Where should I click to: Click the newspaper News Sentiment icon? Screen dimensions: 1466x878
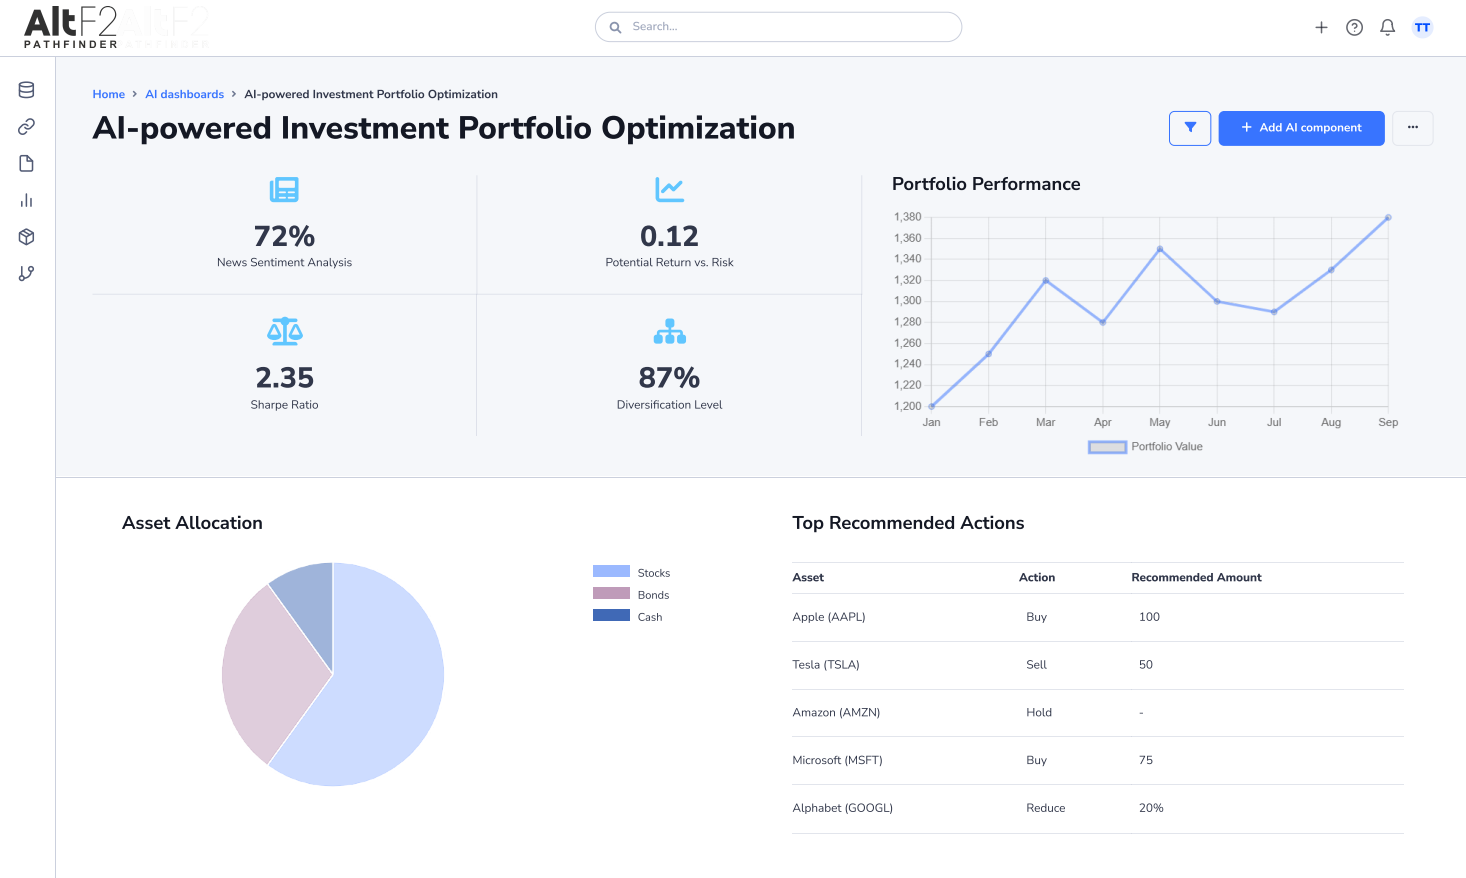(284, 189)
